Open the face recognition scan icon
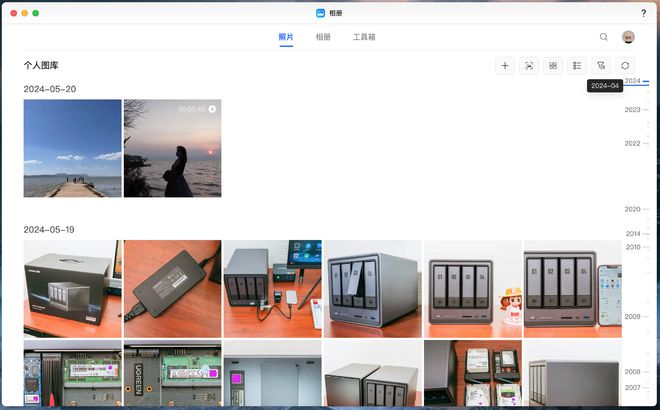Viewport: 660px width, 410px height. tap(529, 66)
